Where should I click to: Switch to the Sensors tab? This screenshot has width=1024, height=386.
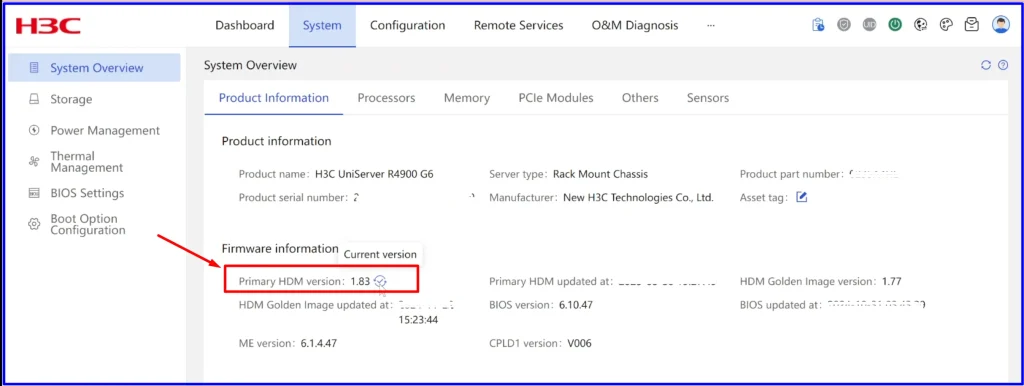708,98
